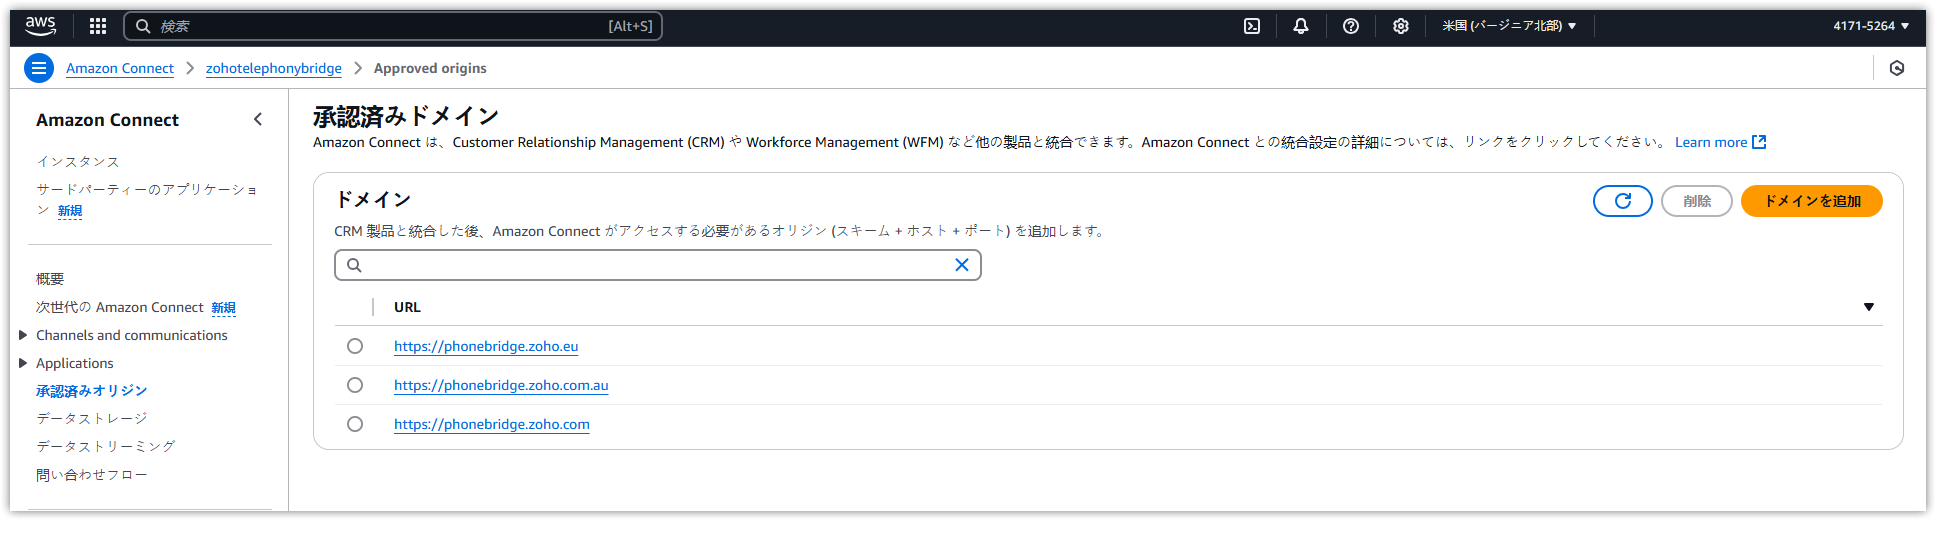Go to Amazon Connect breadcrumb link
The width and height of the screenshot is (1936, 551).
pyautogui.click(x=120, y=68)
